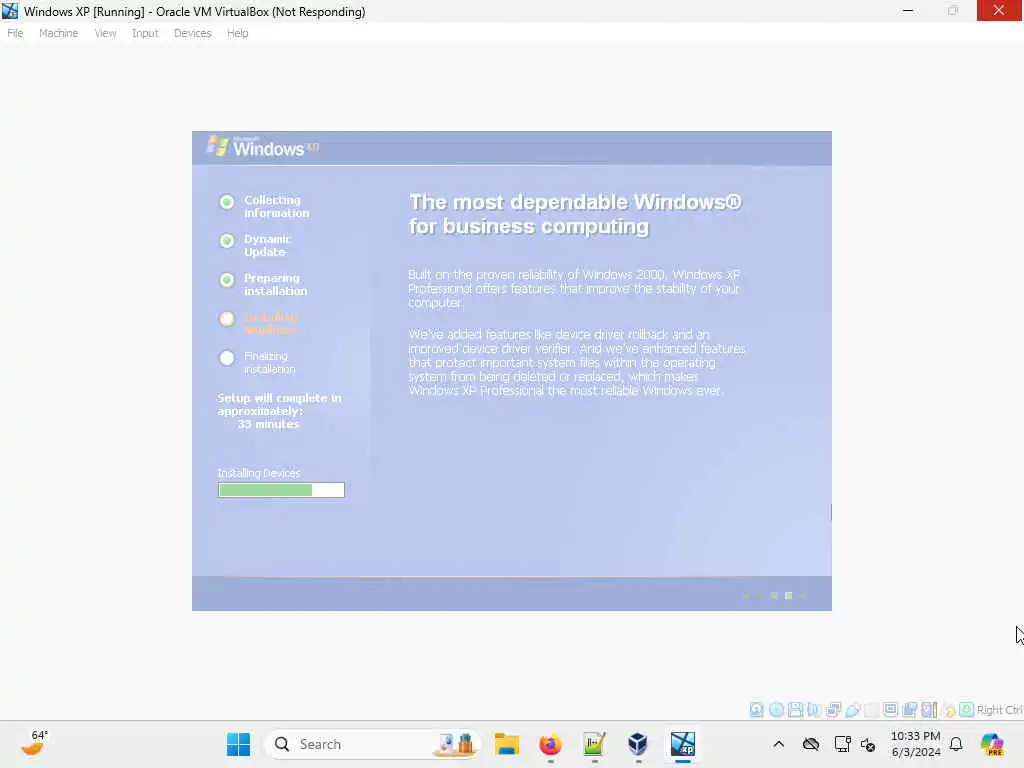Image resolution: width=1024 pixels, height=768 pixels.
Task: Open the Machine menu
Action: coord(58,33)
